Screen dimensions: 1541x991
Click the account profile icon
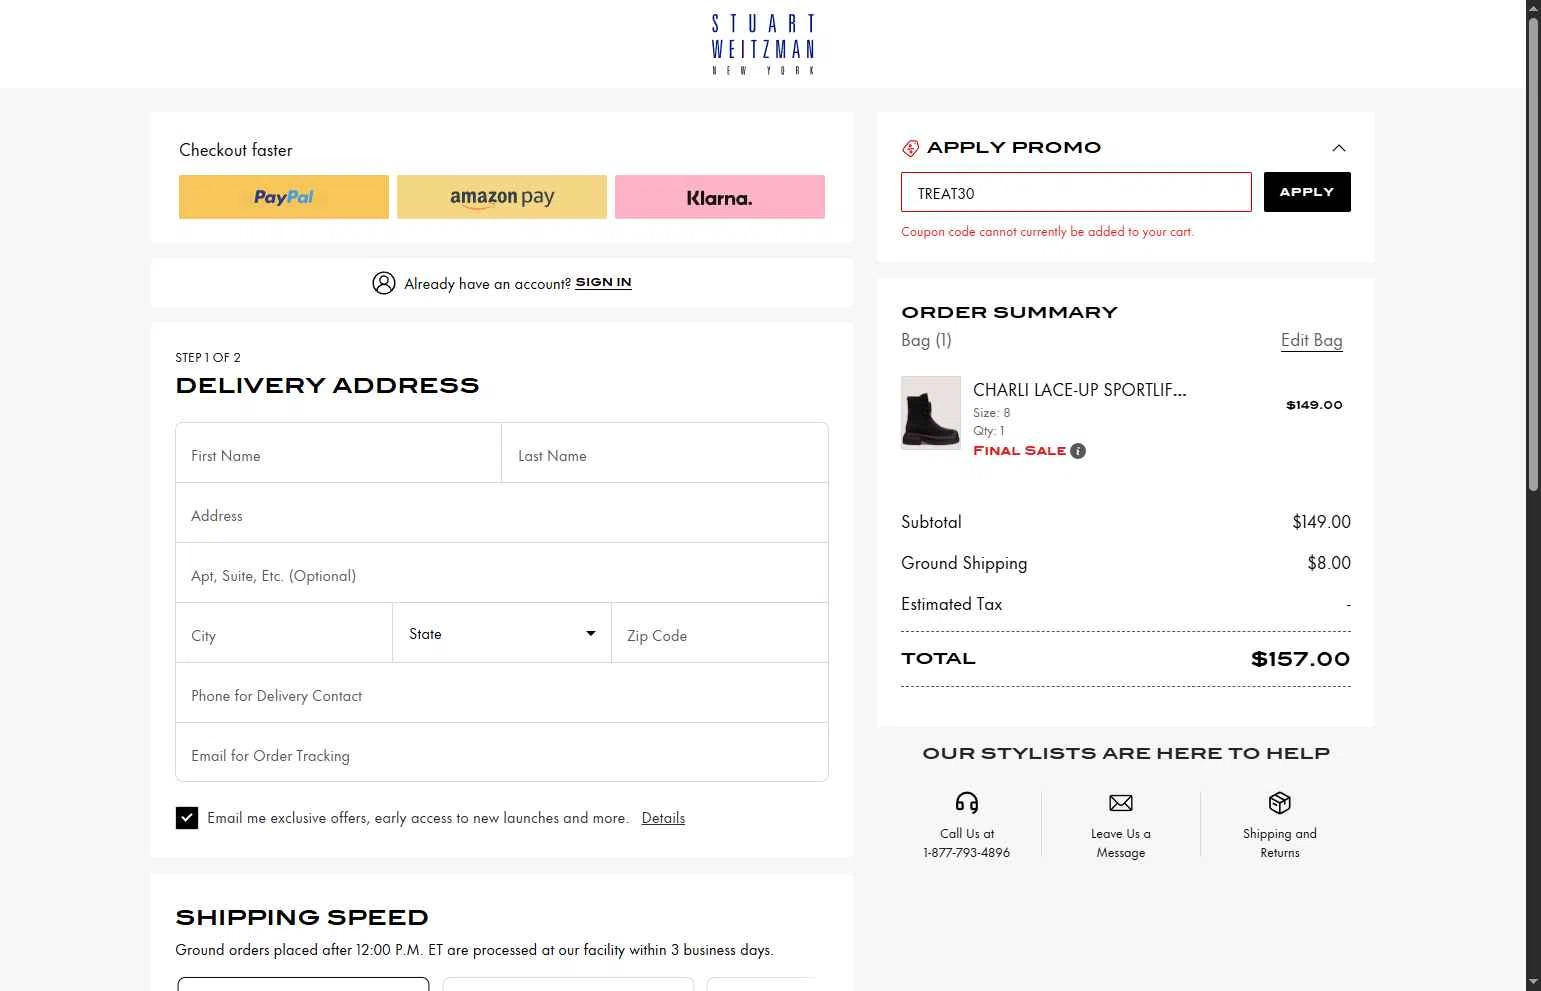click(384, 283)
